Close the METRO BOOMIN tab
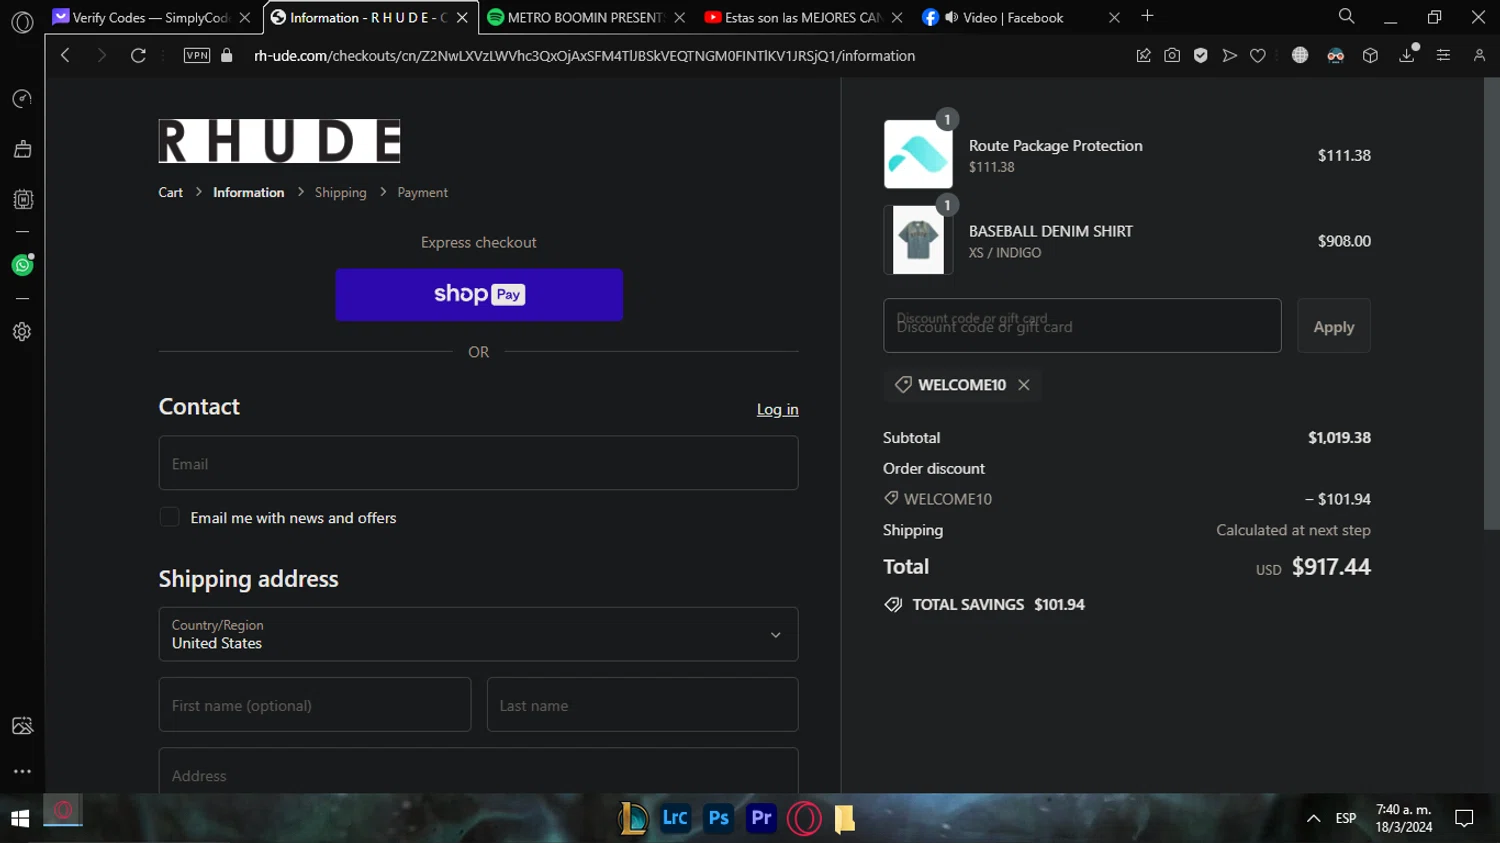Image resolution: width=1500 pixels, height=843 pixels. point(680,18)
